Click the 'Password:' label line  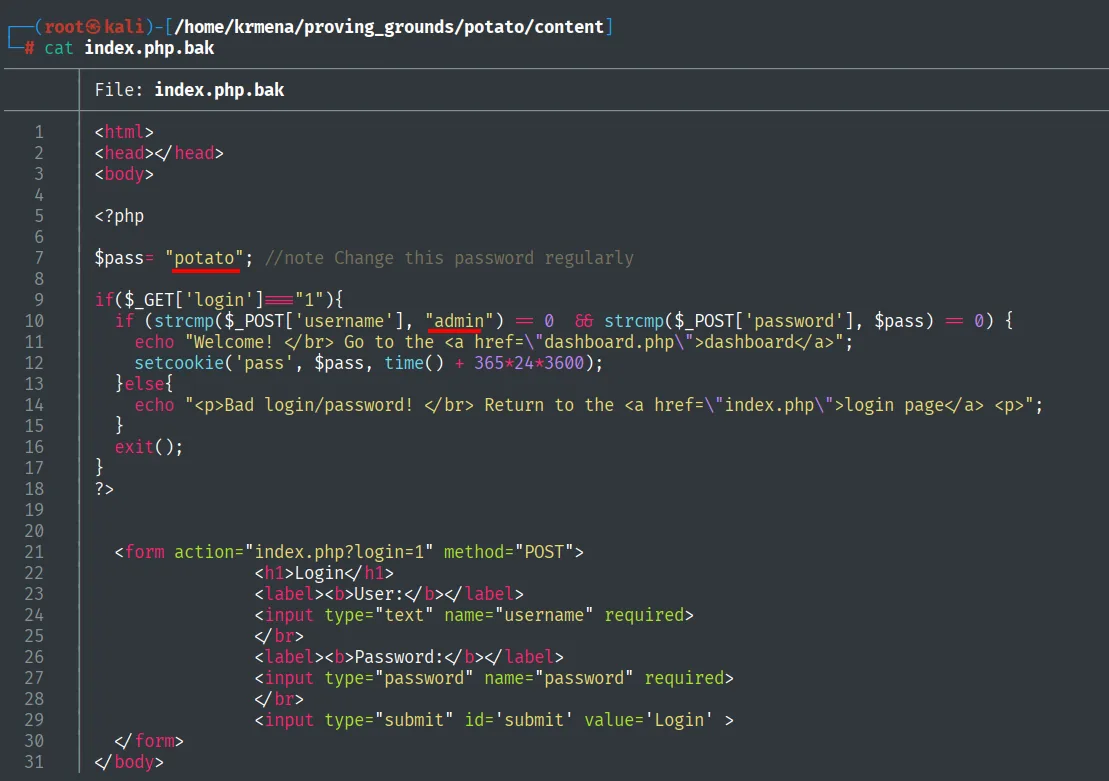(409, 657)
